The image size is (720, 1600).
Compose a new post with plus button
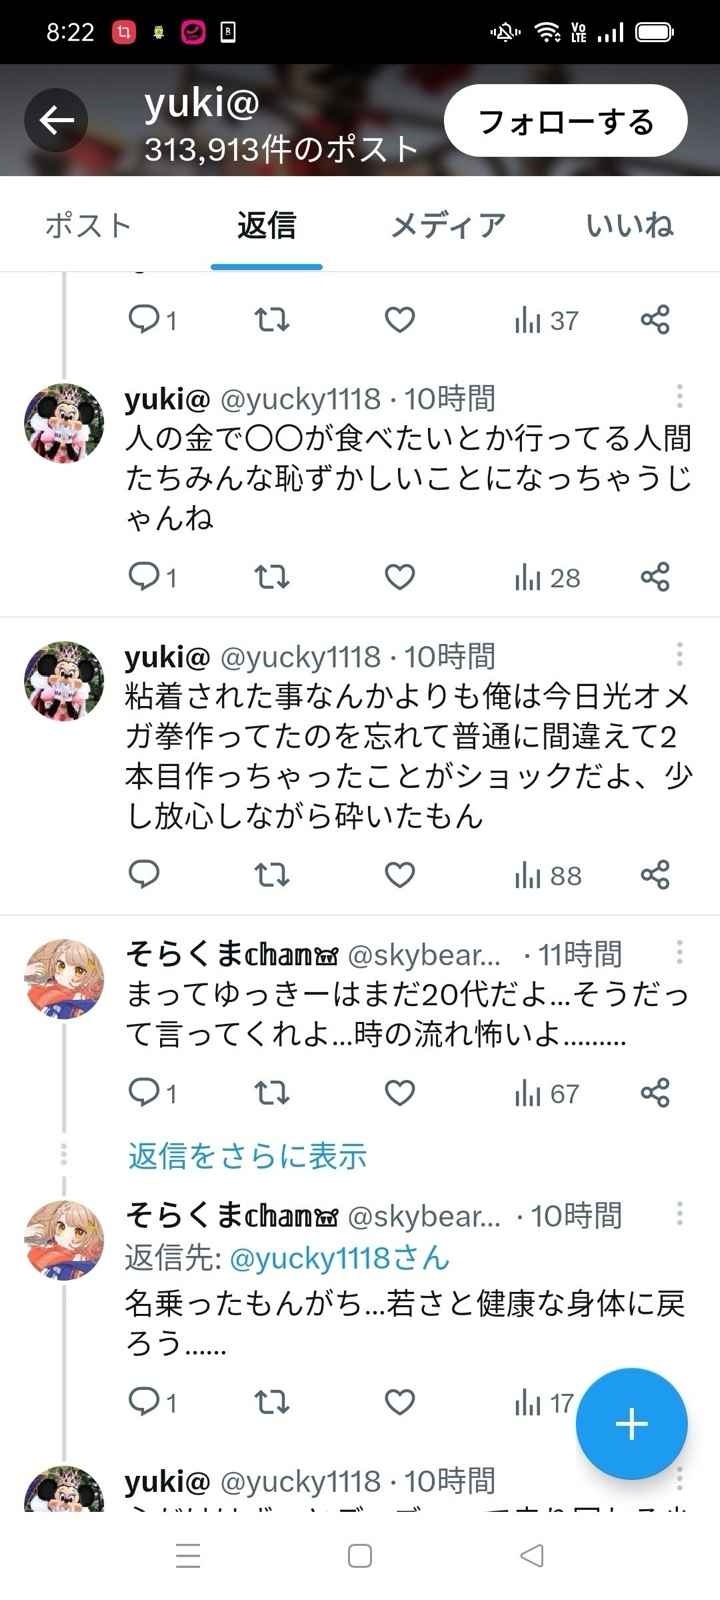tap(631, 1424)
